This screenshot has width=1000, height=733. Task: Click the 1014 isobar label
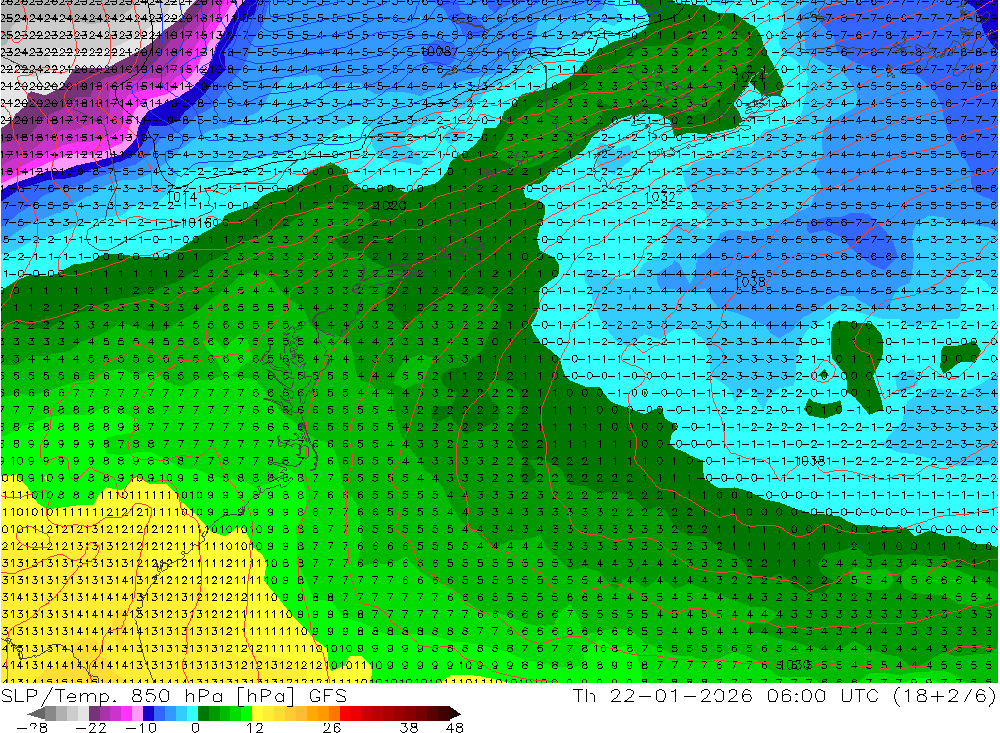(x=182, y=197)
